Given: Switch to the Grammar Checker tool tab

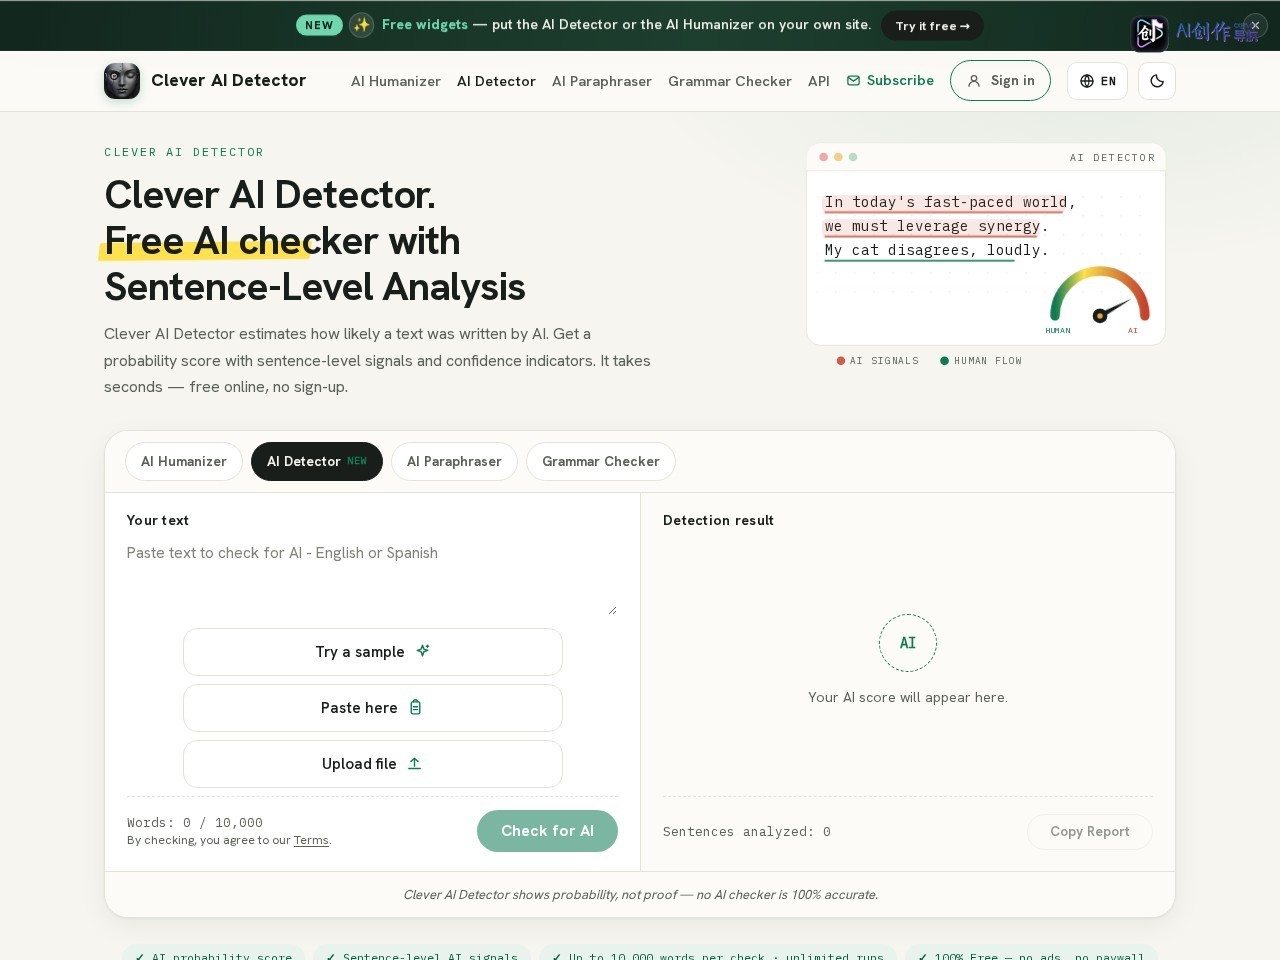Looking at the screenshot, I should 601,461.
